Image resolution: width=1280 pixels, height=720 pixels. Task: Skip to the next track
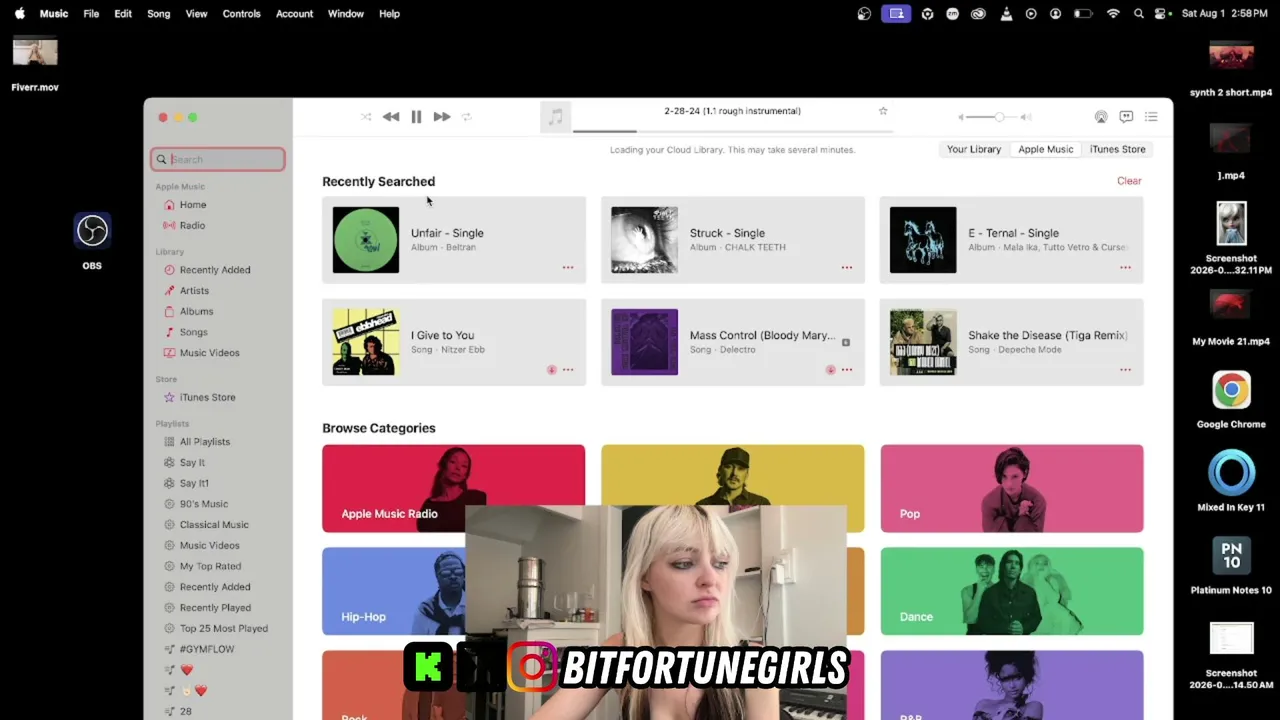(x=442, y=117)
